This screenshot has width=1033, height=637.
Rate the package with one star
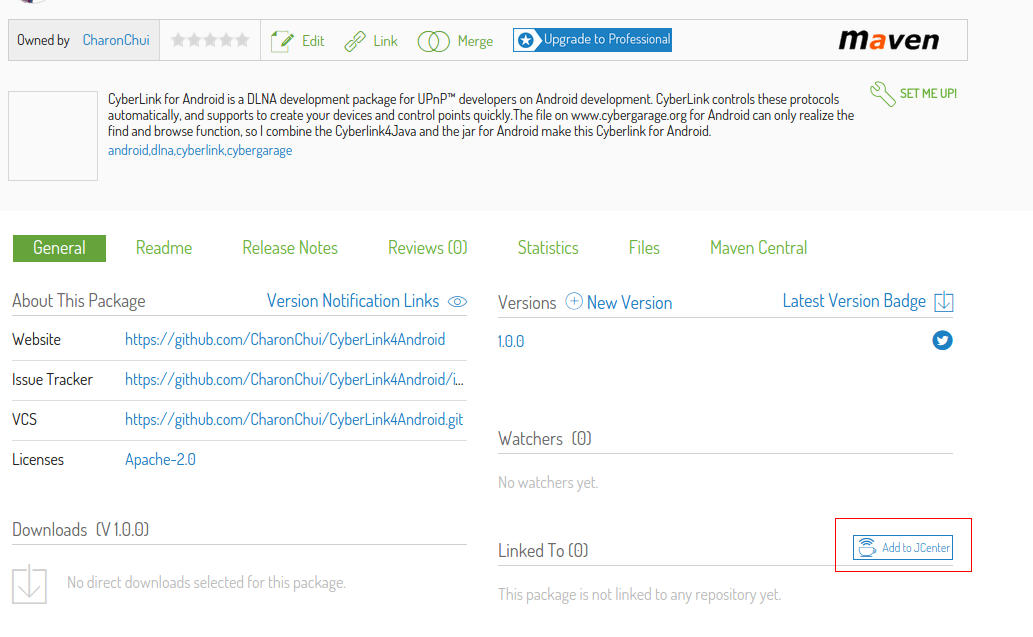(178, 40)
